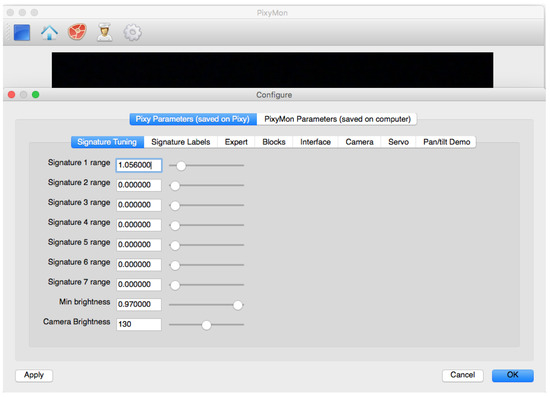
Task: Switch to the Pixy Parameters (saved on Pixy) tab
Action: 193,119
